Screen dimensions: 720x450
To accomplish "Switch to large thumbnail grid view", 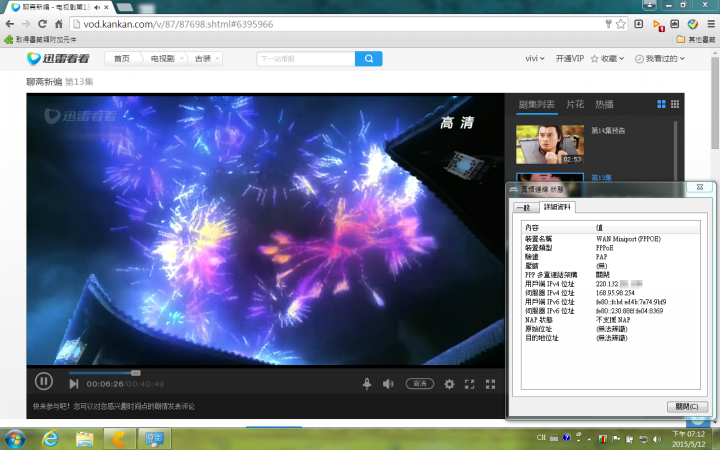I will tap(661, 104).
